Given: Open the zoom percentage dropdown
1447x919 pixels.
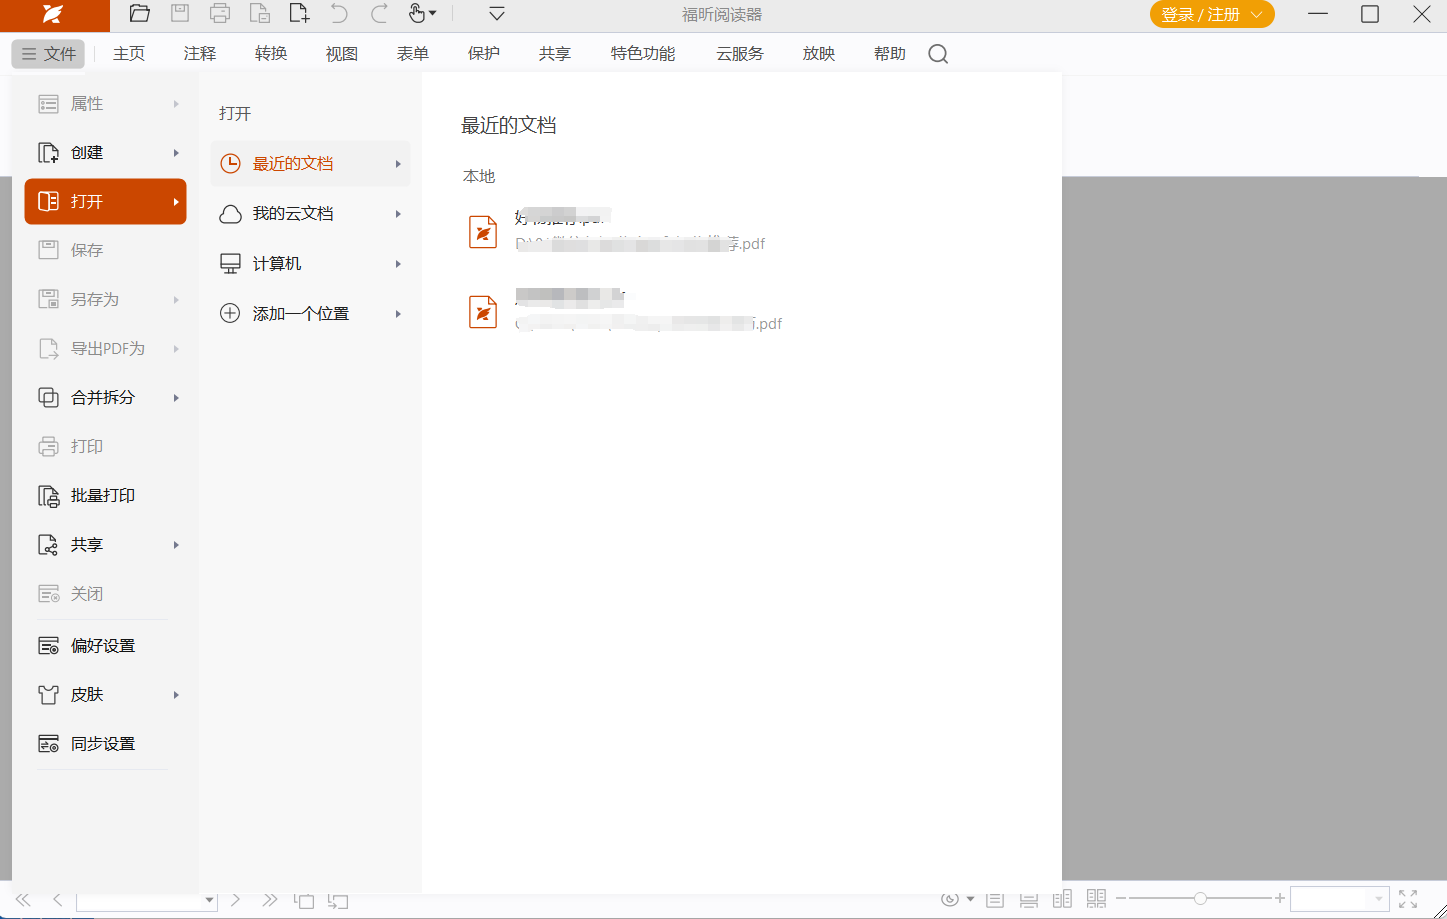Looking at the screenshot, I should [1379, 899].
